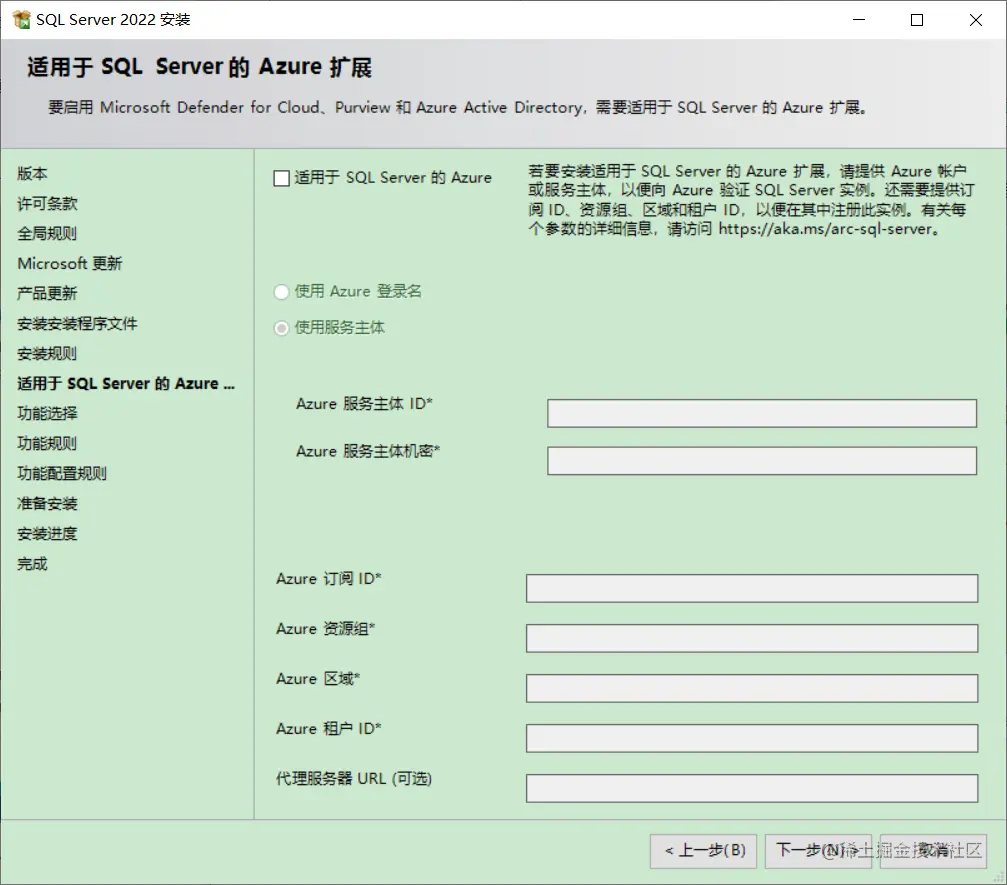Go back with the 上一步(B) button
The image size is (1007, 885).
703,851
